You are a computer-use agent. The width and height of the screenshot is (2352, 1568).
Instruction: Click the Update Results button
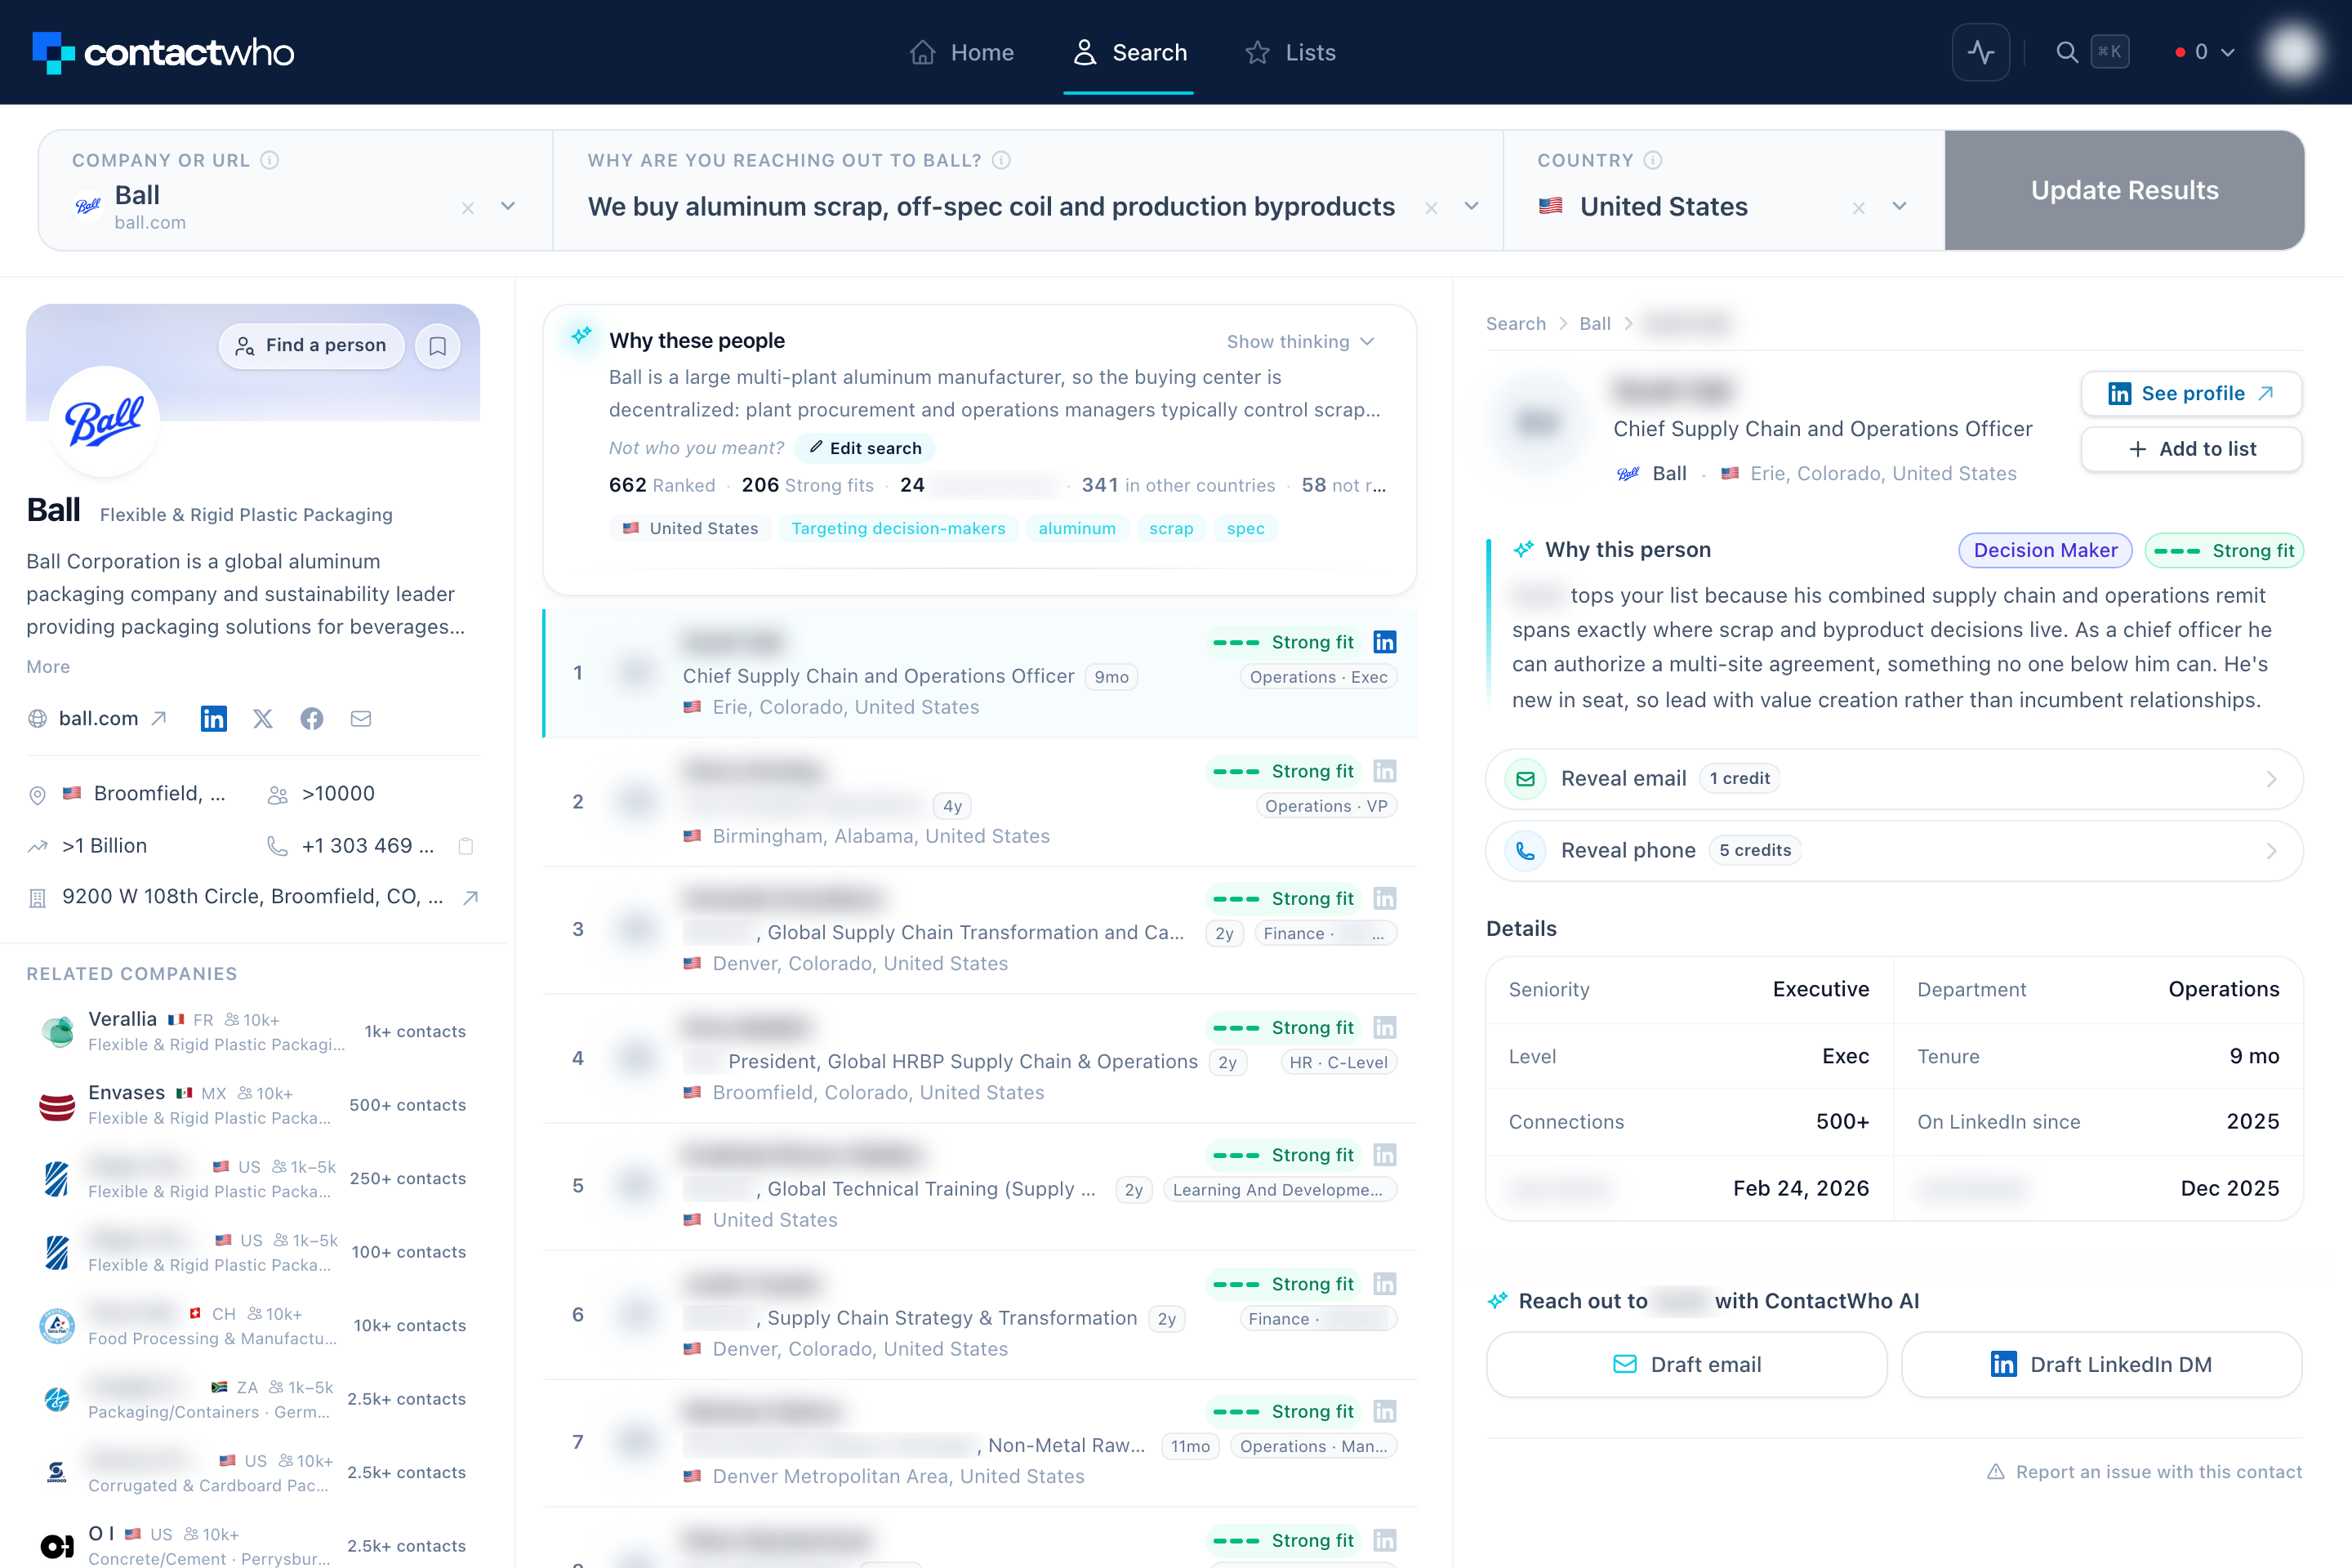pos(2124,190)
